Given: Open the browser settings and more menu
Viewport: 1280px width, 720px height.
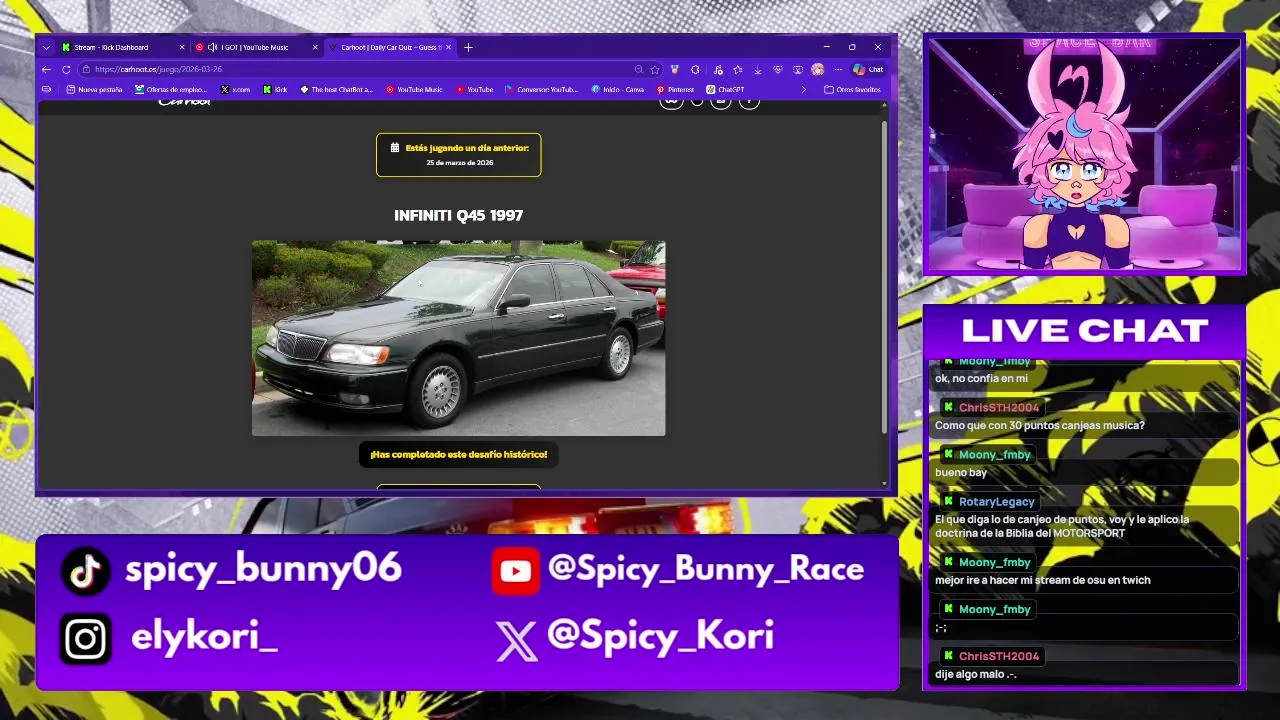Looking at the screenshot, I should tap(837, 69).
